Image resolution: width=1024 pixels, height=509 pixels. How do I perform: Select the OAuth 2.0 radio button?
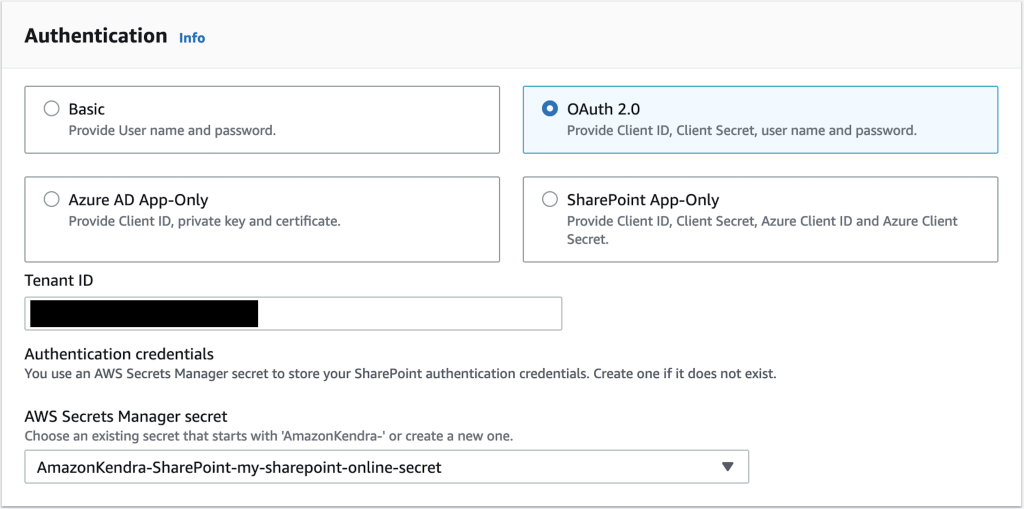click(x=549, y=109)
